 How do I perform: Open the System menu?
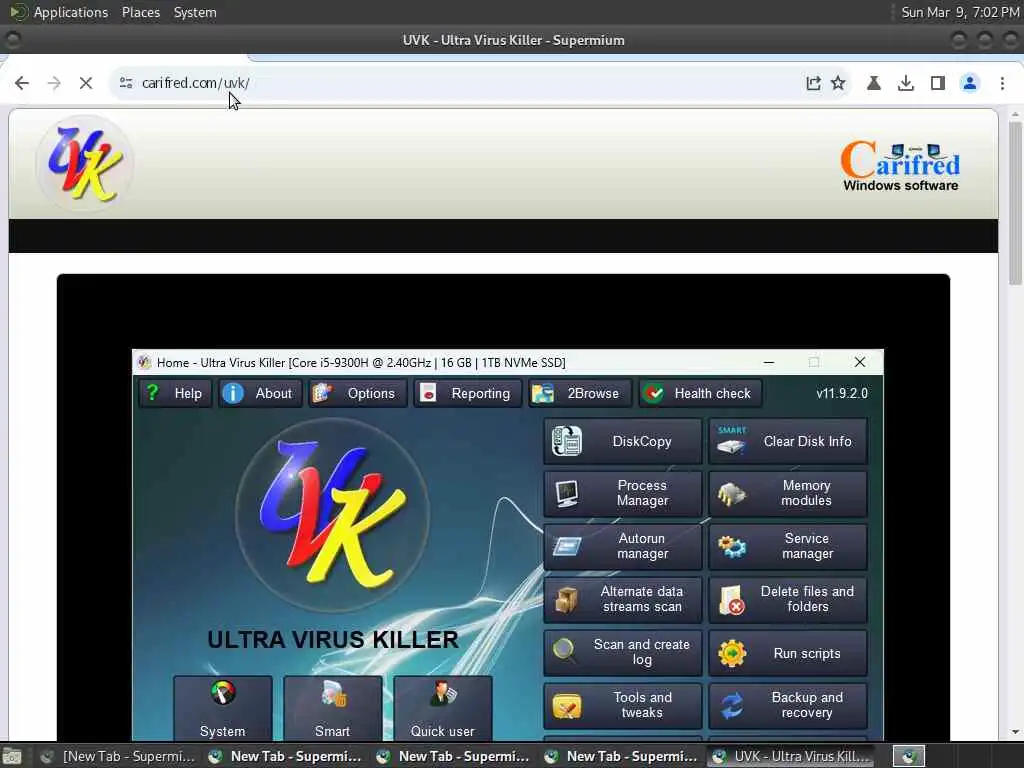[195, 12]
